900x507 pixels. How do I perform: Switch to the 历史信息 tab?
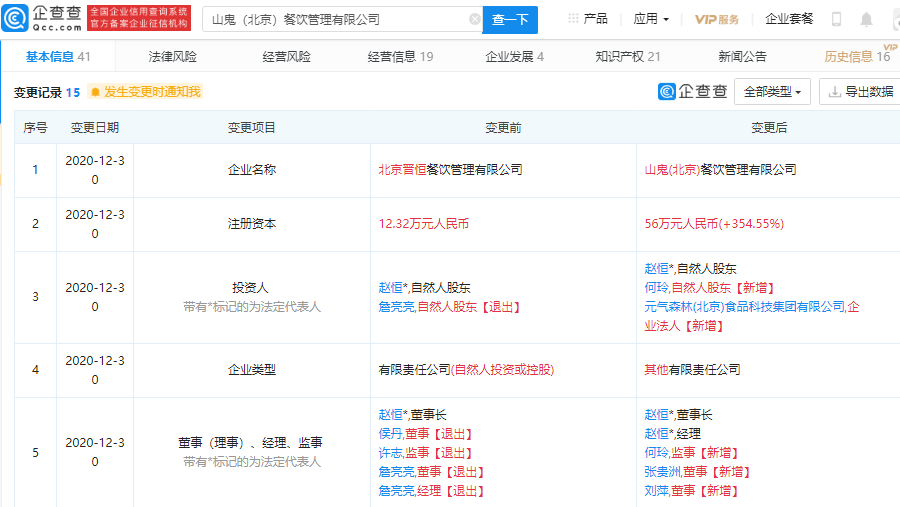(x=857, y=56)
